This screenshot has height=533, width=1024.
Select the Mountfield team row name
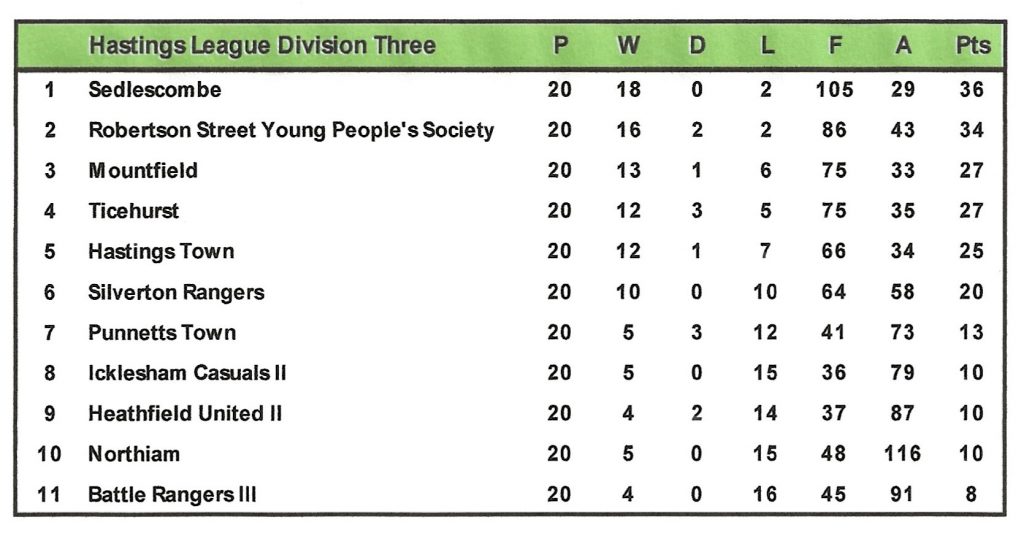[x=143, y=171]
